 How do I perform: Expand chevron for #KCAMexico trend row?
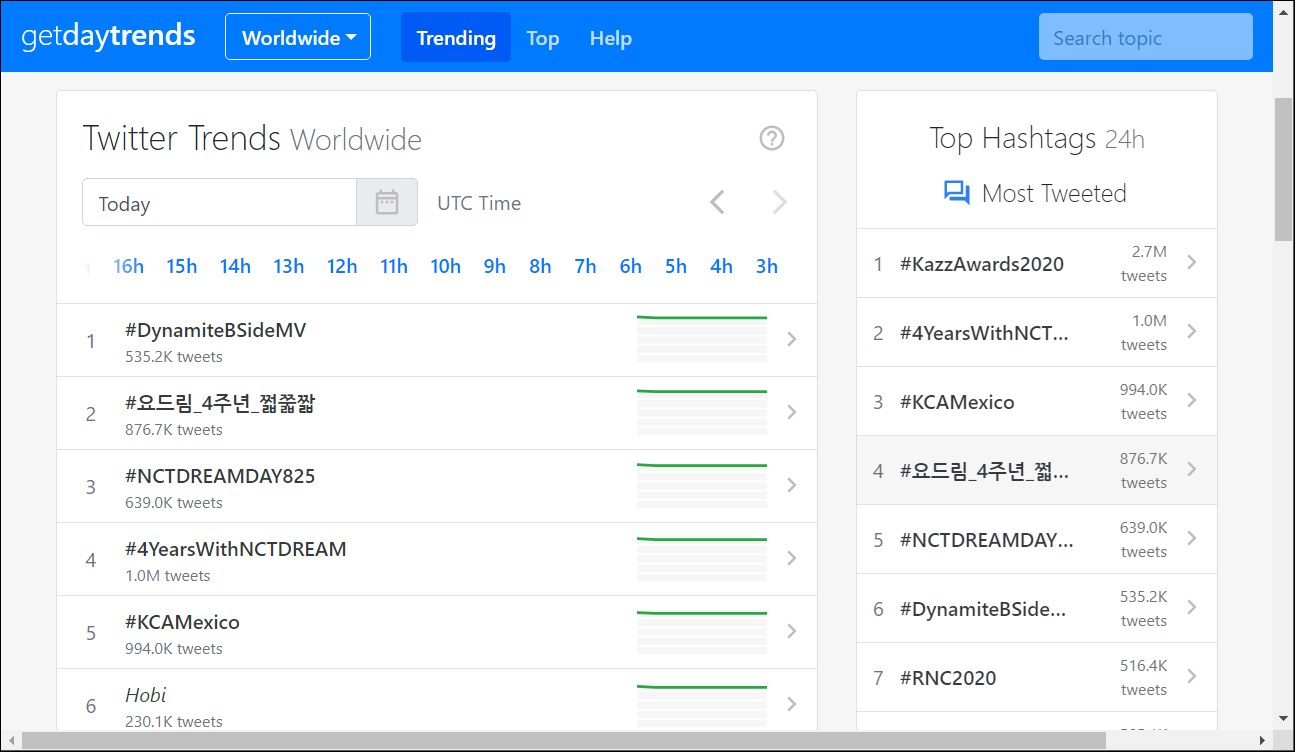tap(792, 631)
